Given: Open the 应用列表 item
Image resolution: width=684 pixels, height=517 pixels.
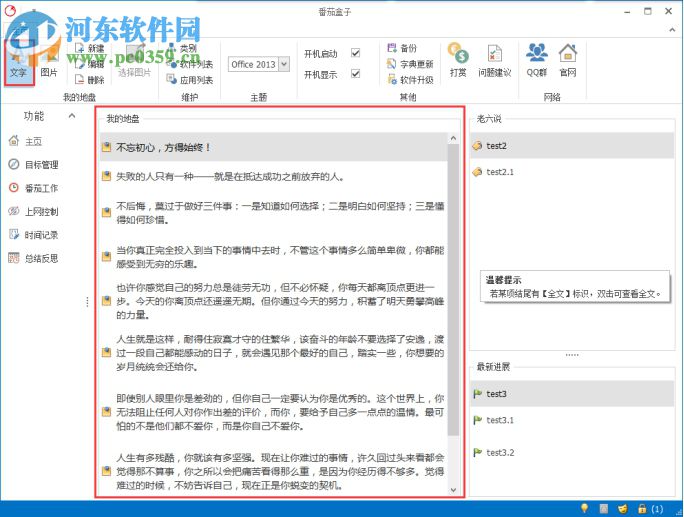Looking at the screenshot, I should click(190, 80).
